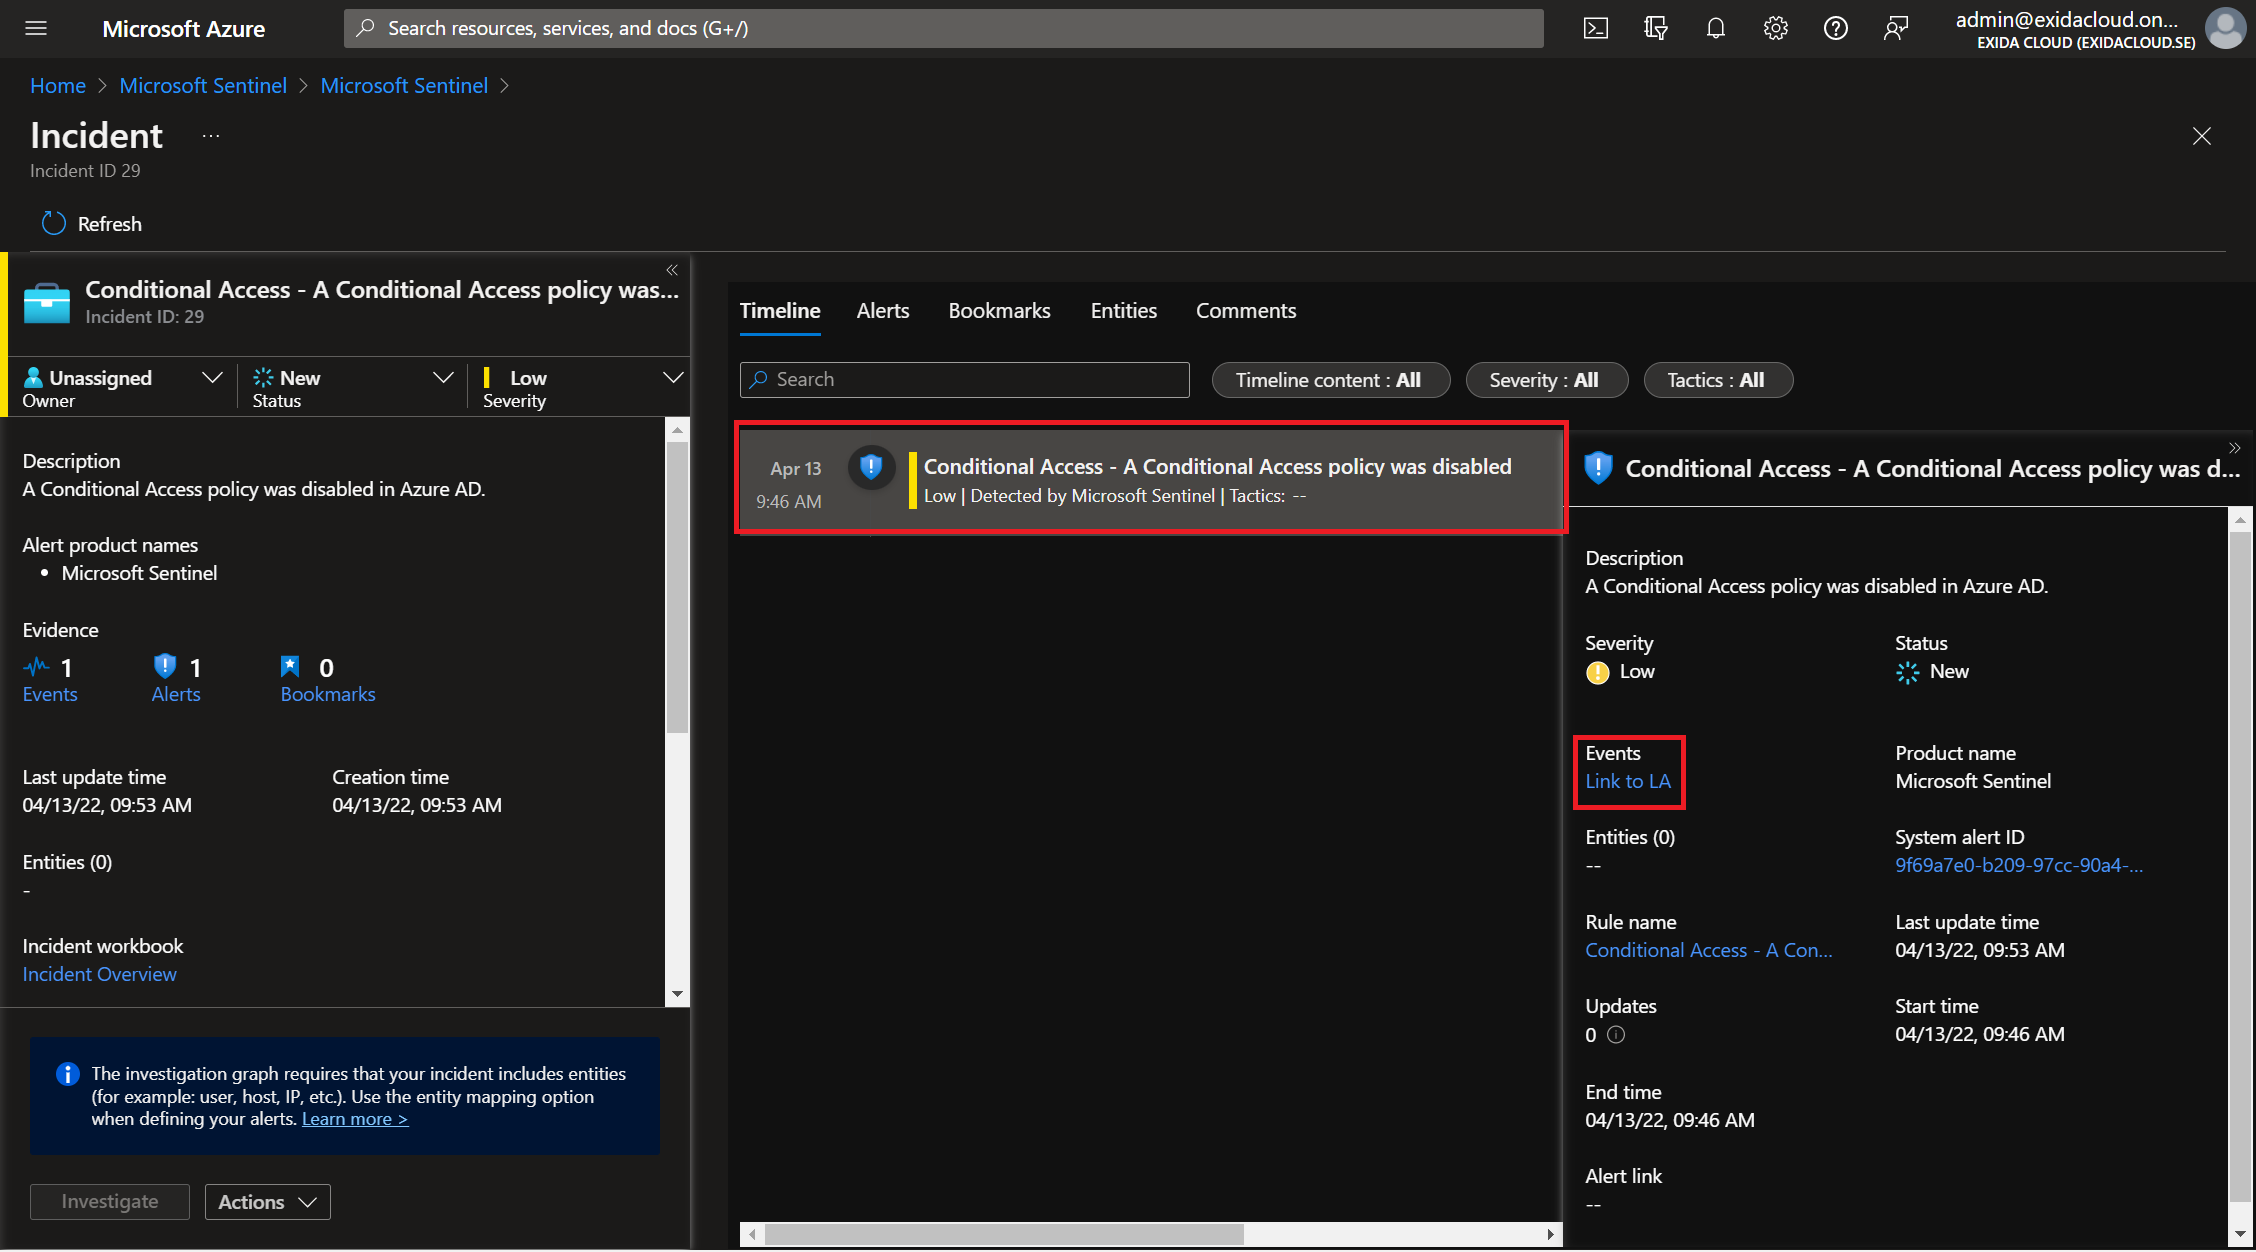Click the account avatar for admin@exidacloud
The image size is (2256, 1252).
(2225, 28)
